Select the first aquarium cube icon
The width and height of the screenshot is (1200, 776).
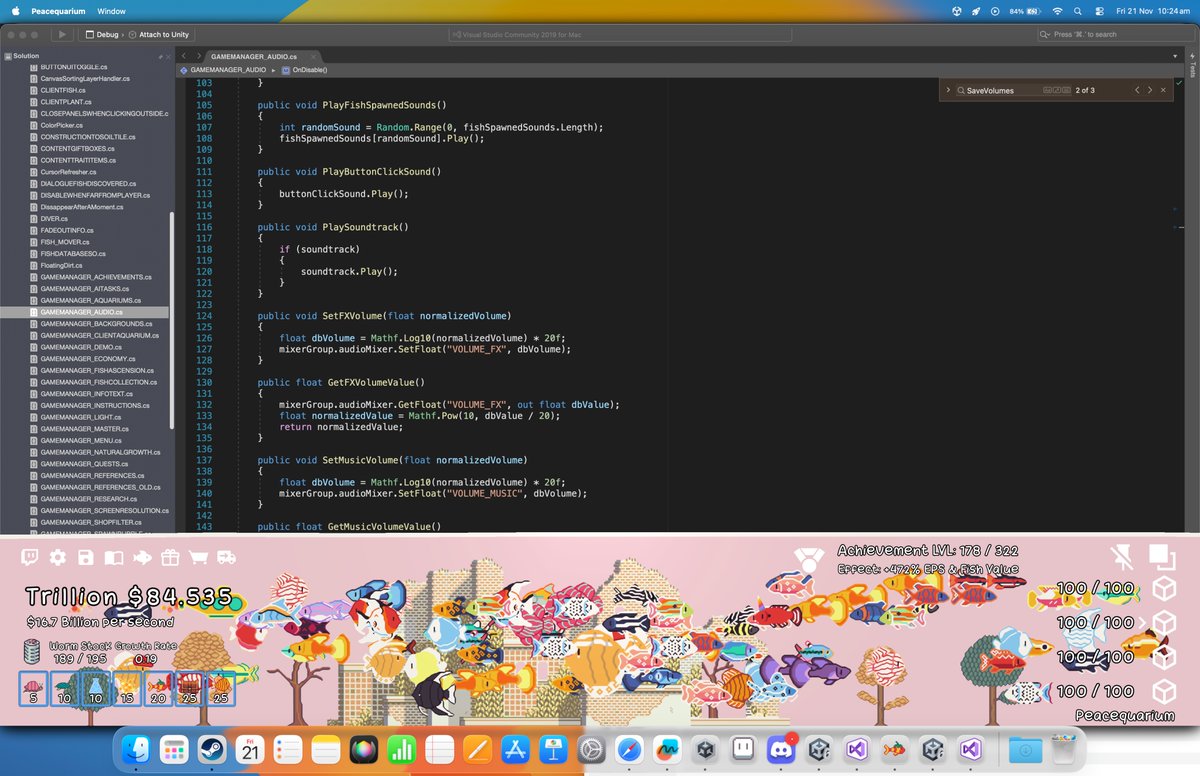(x=1162, y=588)
